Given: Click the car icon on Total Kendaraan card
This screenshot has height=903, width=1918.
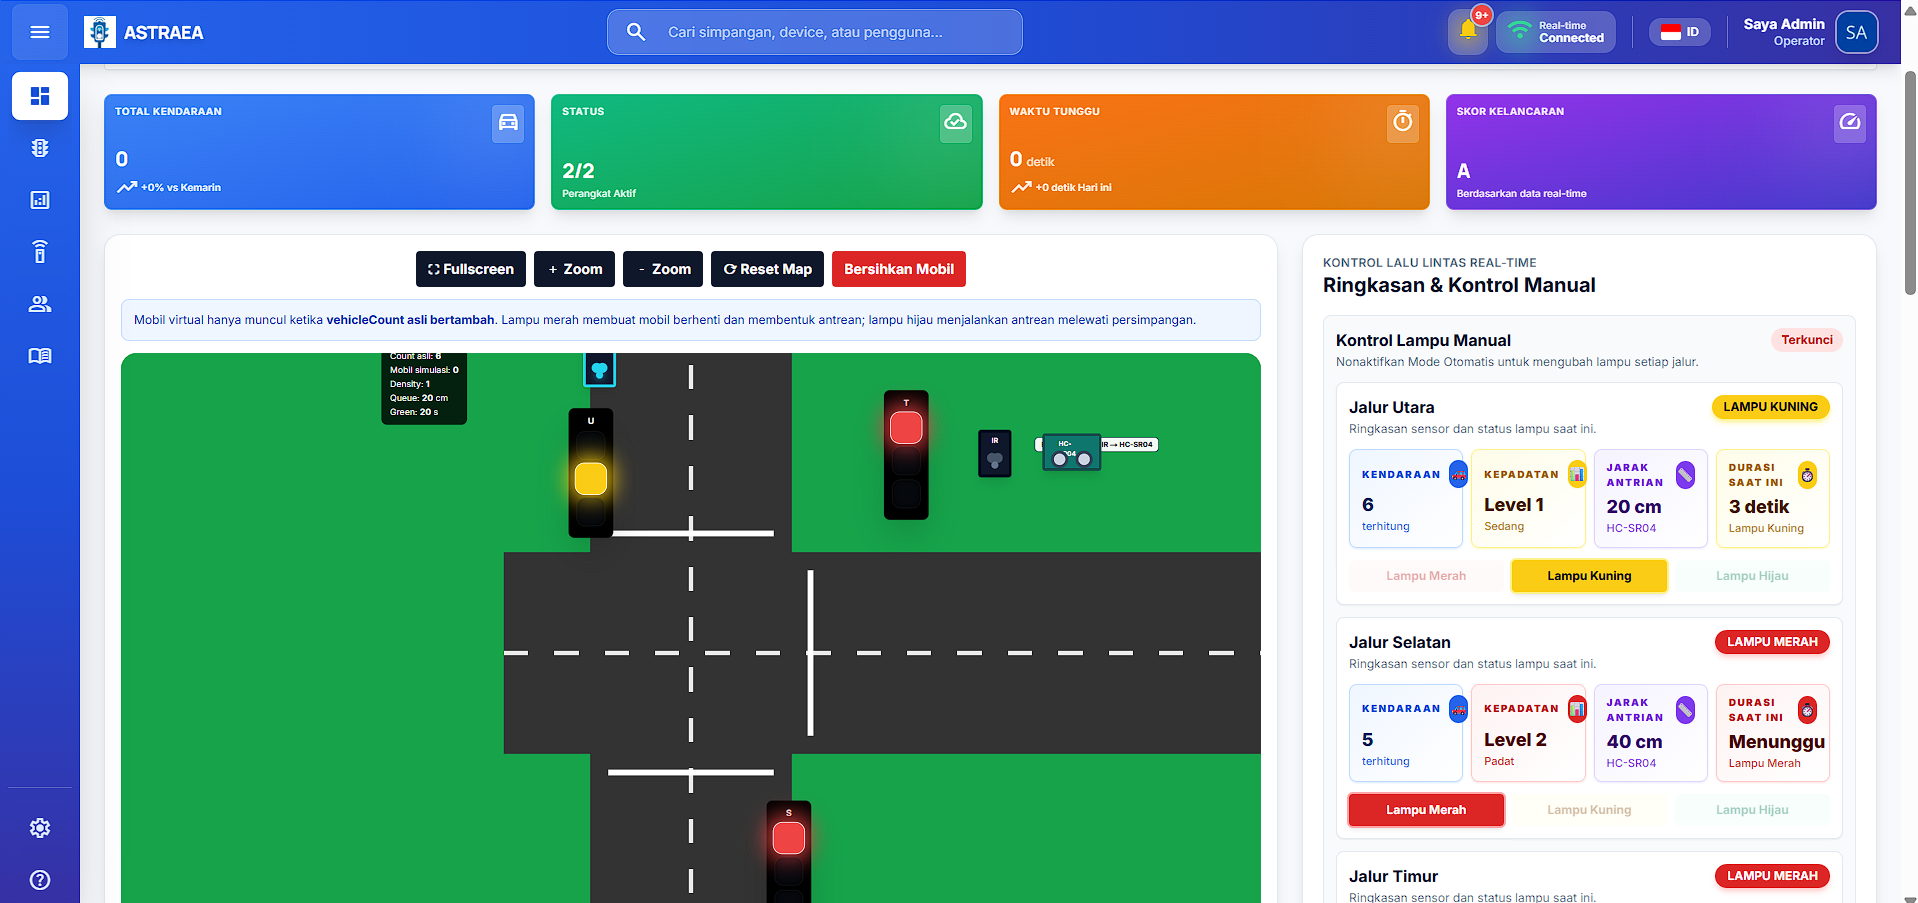Looking at the screenshot, I should click(x=508, y=123).
